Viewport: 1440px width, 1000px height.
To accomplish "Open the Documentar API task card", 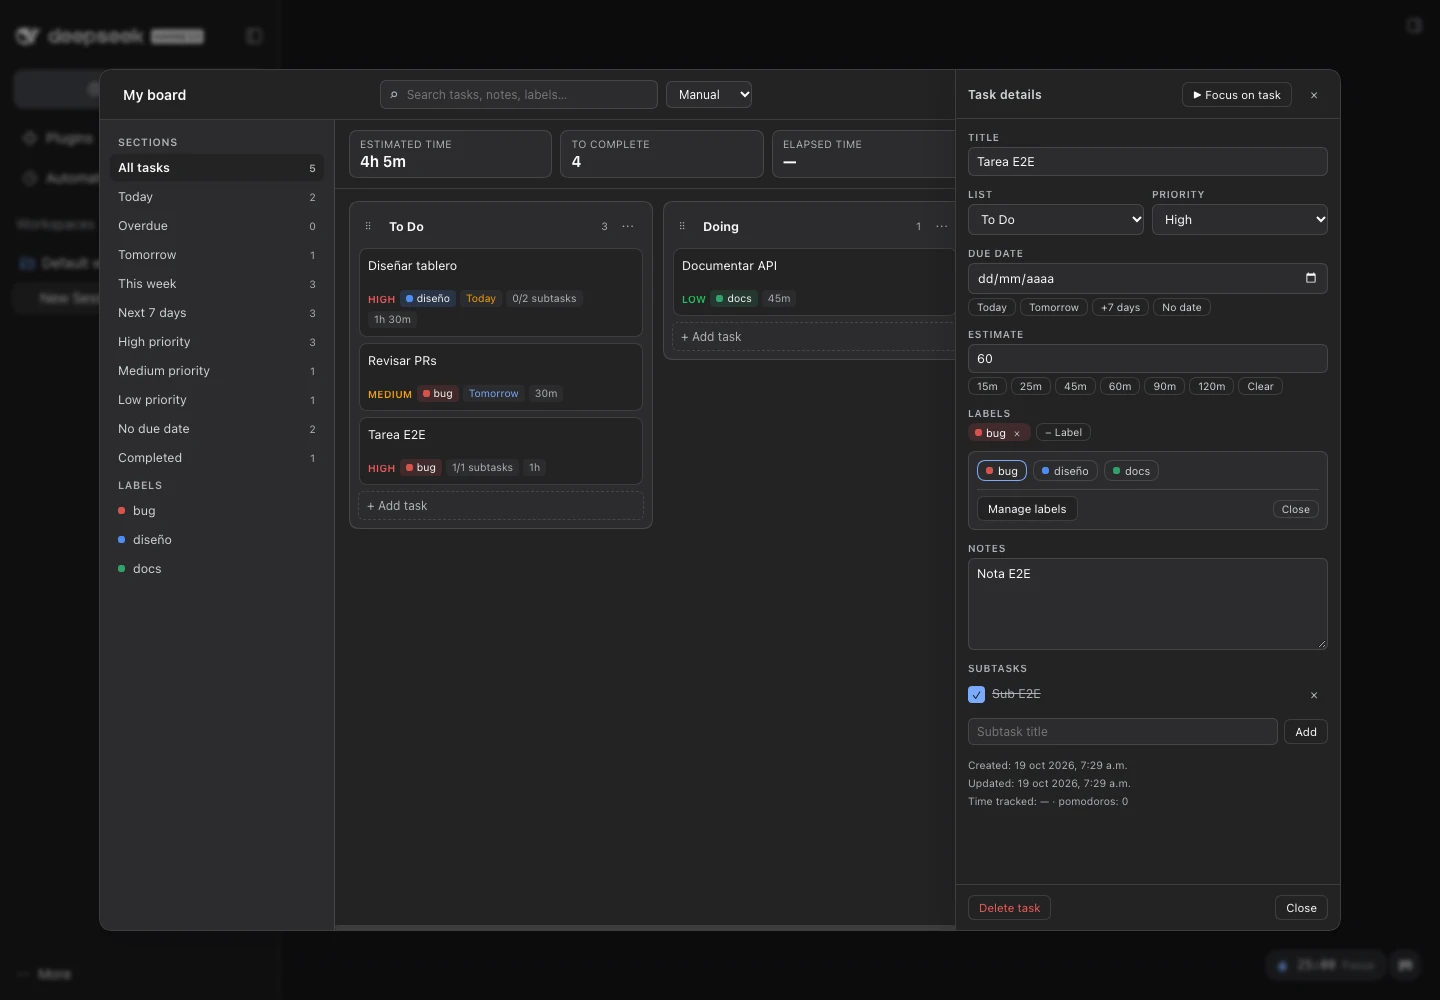I will pyautogui.click(x=814, y=282).
